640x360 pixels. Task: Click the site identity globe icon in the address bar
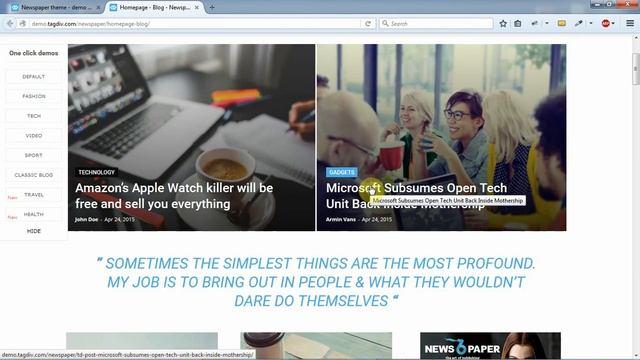tap(23, 24)
